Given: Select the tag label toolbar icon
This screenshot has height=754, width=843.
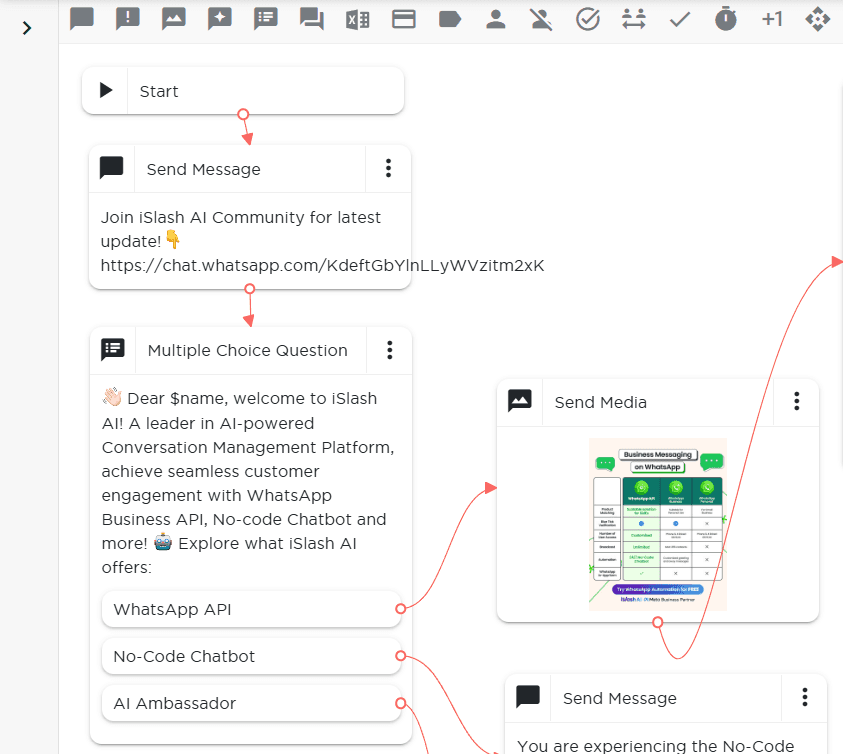Looking at the screenshot, I should (449, 19).
